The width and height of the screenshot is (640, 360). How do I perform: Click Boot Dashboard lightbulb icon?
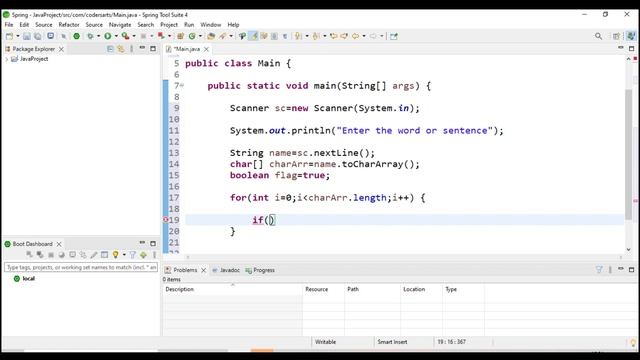[x=116, y=255]
